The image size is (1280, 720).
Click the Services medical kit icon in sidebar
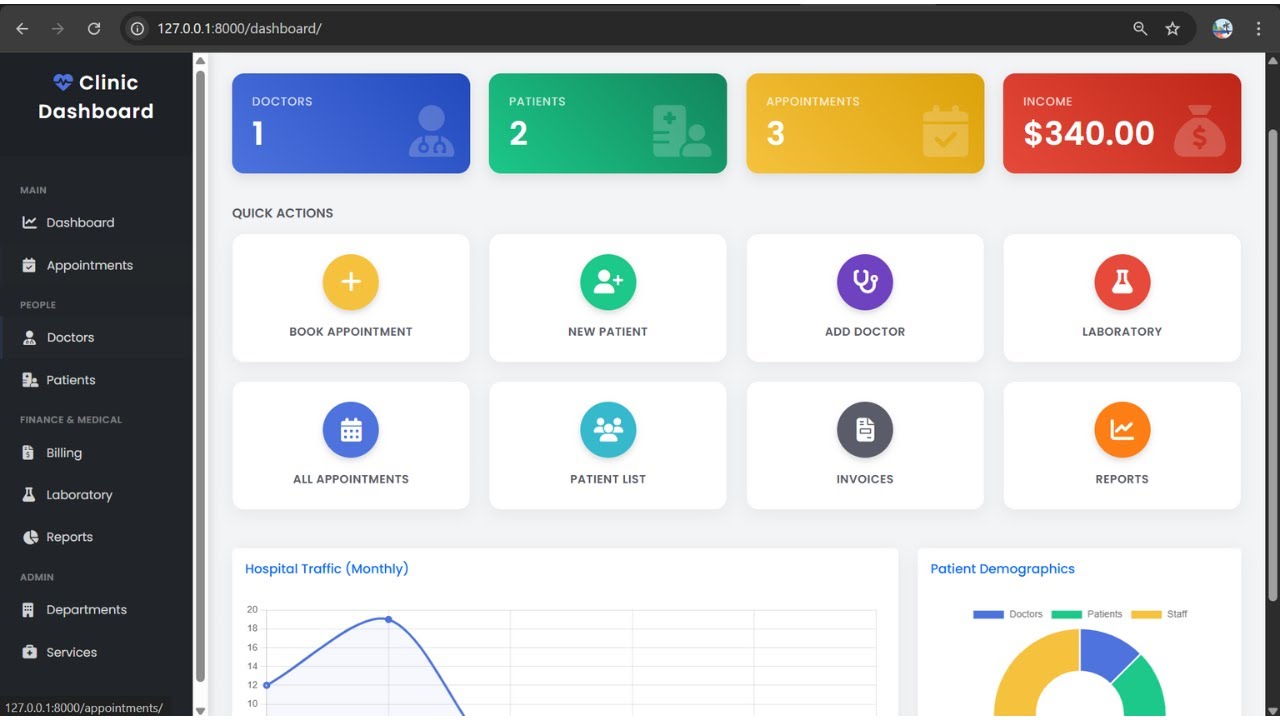pos(29,652)
